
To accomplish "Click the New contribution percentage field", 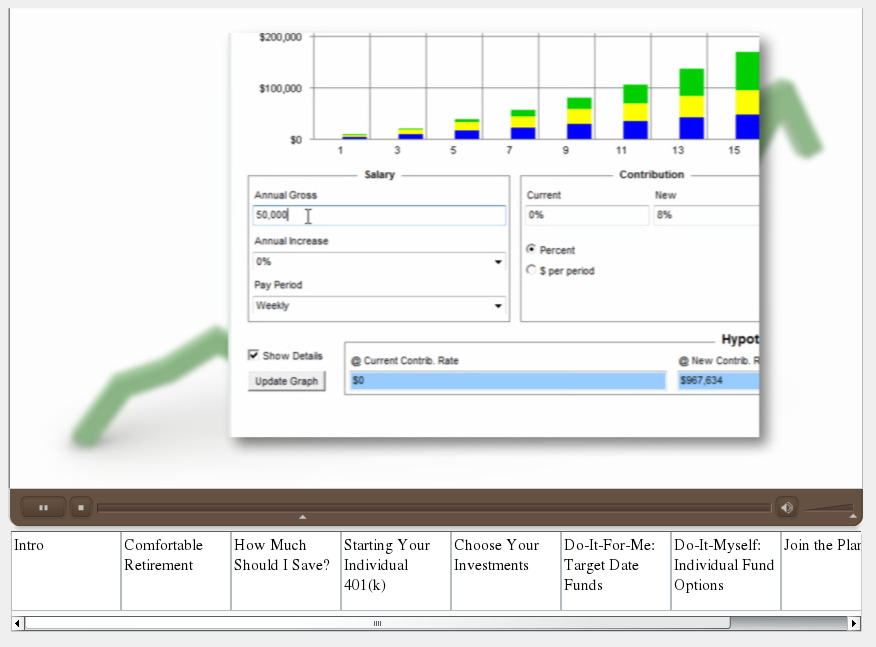I will [x=705, y=216].
